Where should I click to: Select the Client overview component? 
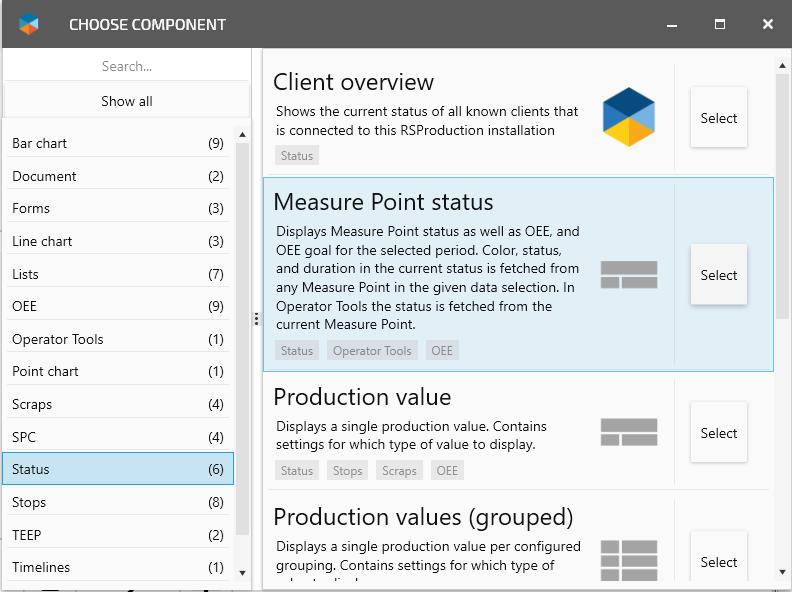pos(718,118)
